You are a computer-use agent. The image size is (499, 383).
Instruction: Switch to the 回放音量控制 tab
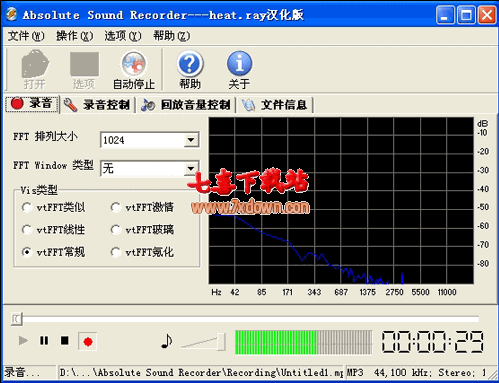click(186, 105)
